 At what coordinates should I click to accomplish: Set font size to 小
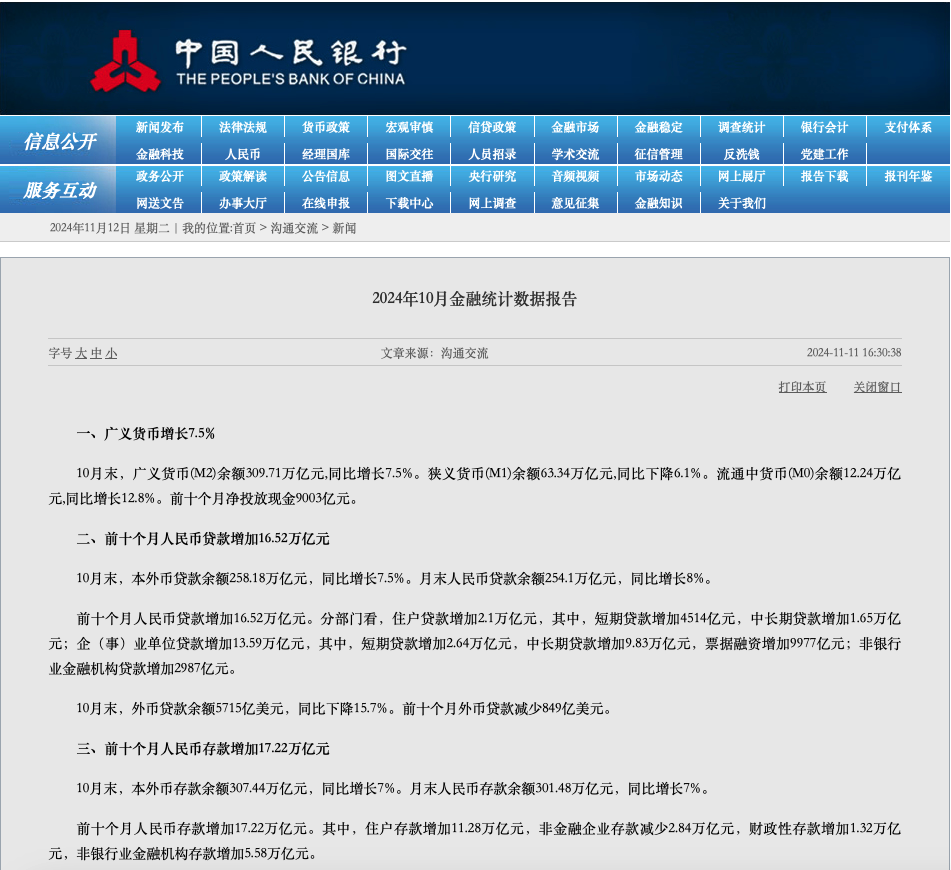[111, 353]
